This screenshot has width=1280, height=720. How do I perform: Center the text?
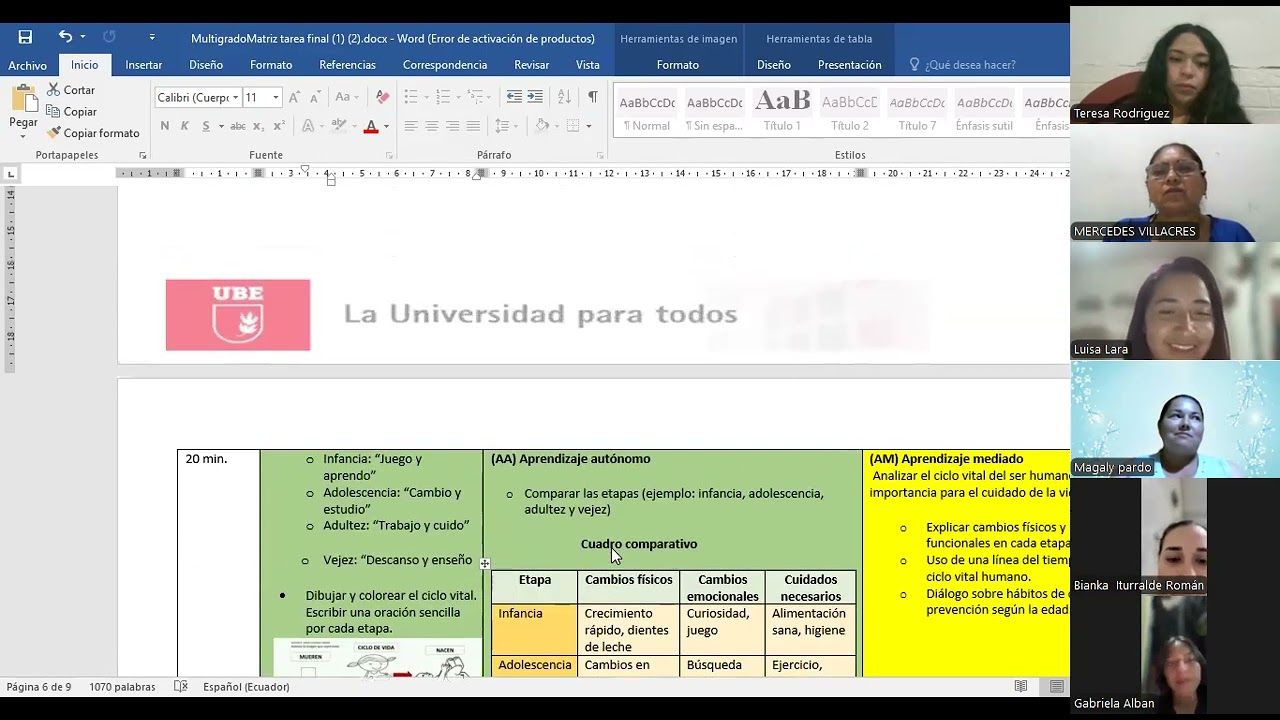pos(431,126)
